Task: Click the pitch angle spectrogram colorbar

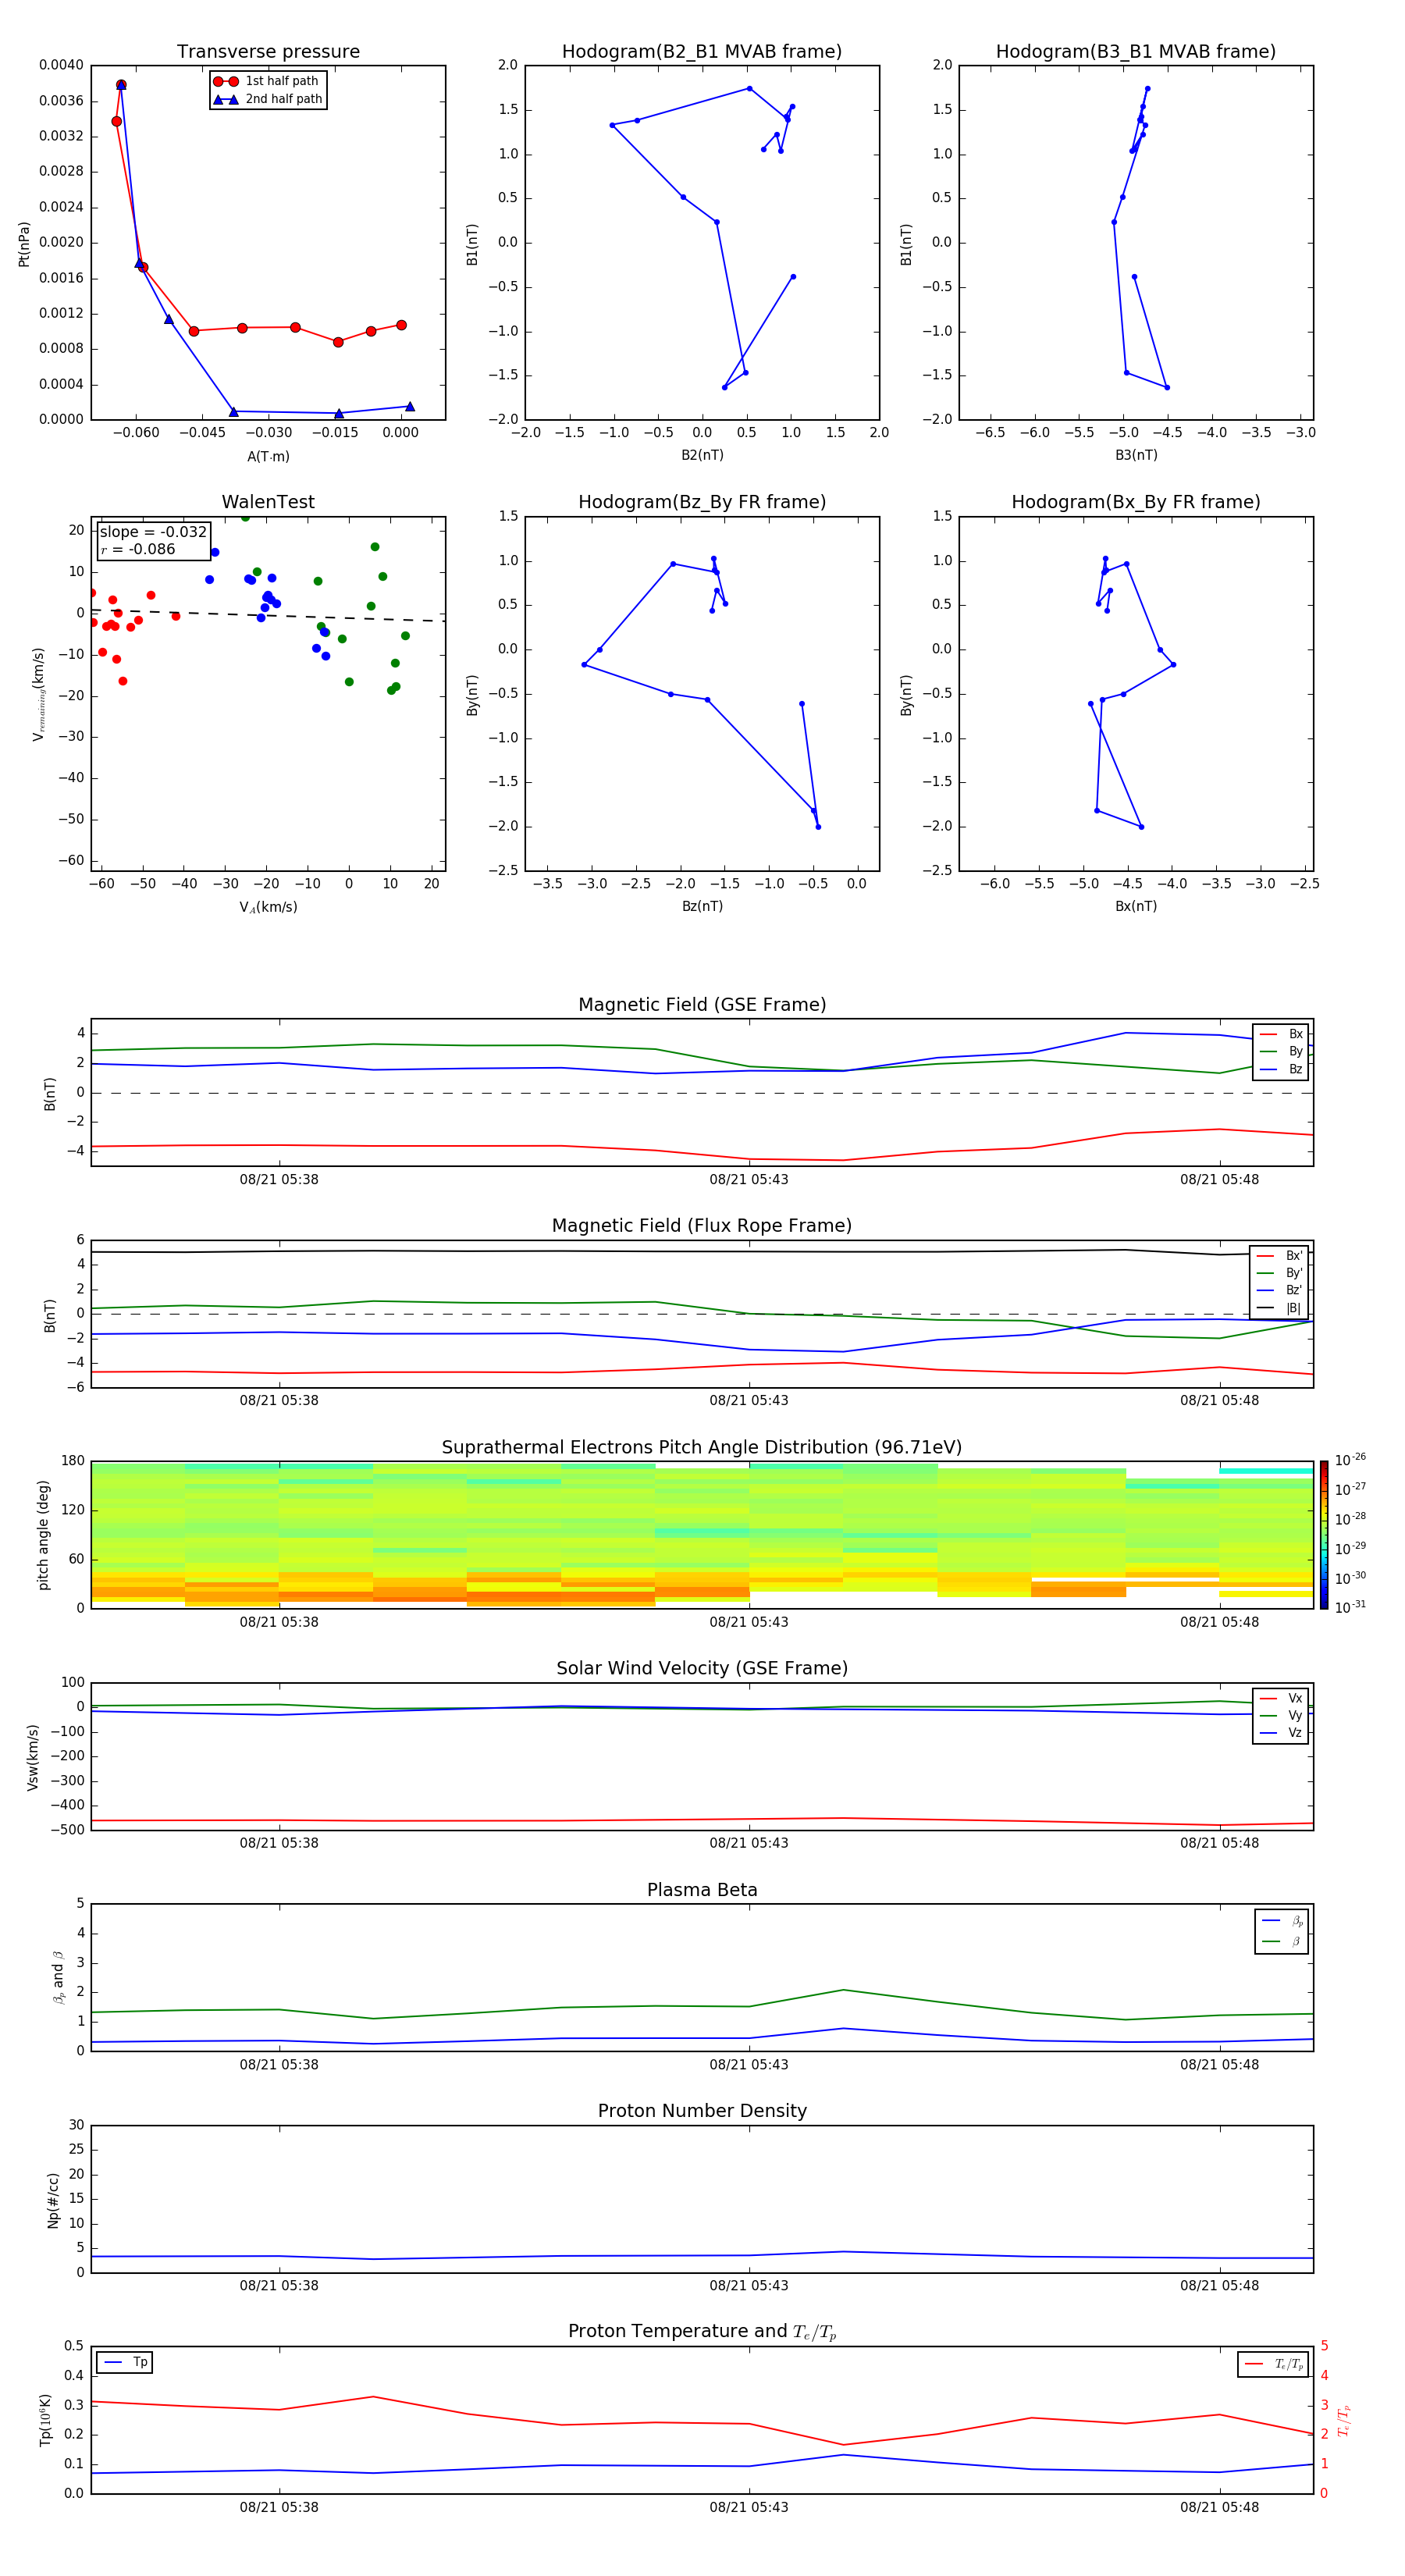Action: tap(1324, 1535)
